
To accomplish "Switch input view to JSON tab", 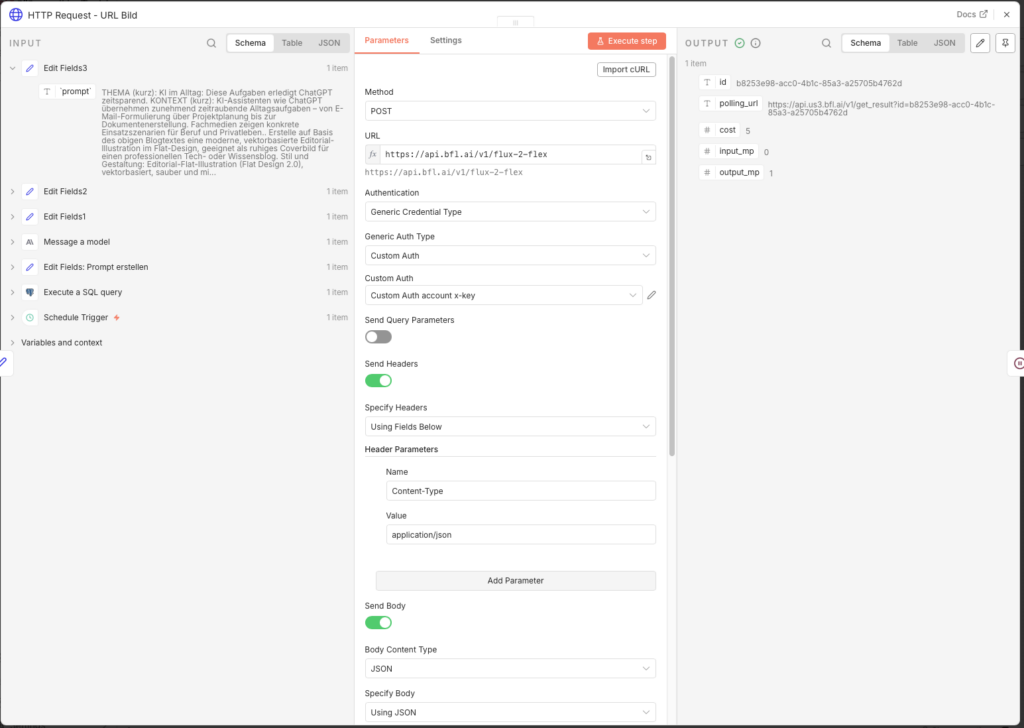I will tap(329, 43).
